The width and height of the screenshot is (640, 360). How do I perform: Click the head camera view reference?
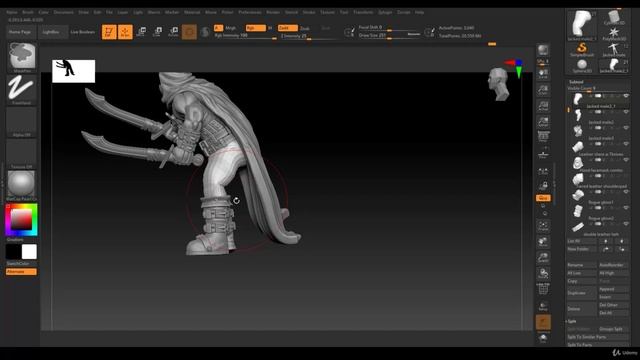tap(499, 84)
